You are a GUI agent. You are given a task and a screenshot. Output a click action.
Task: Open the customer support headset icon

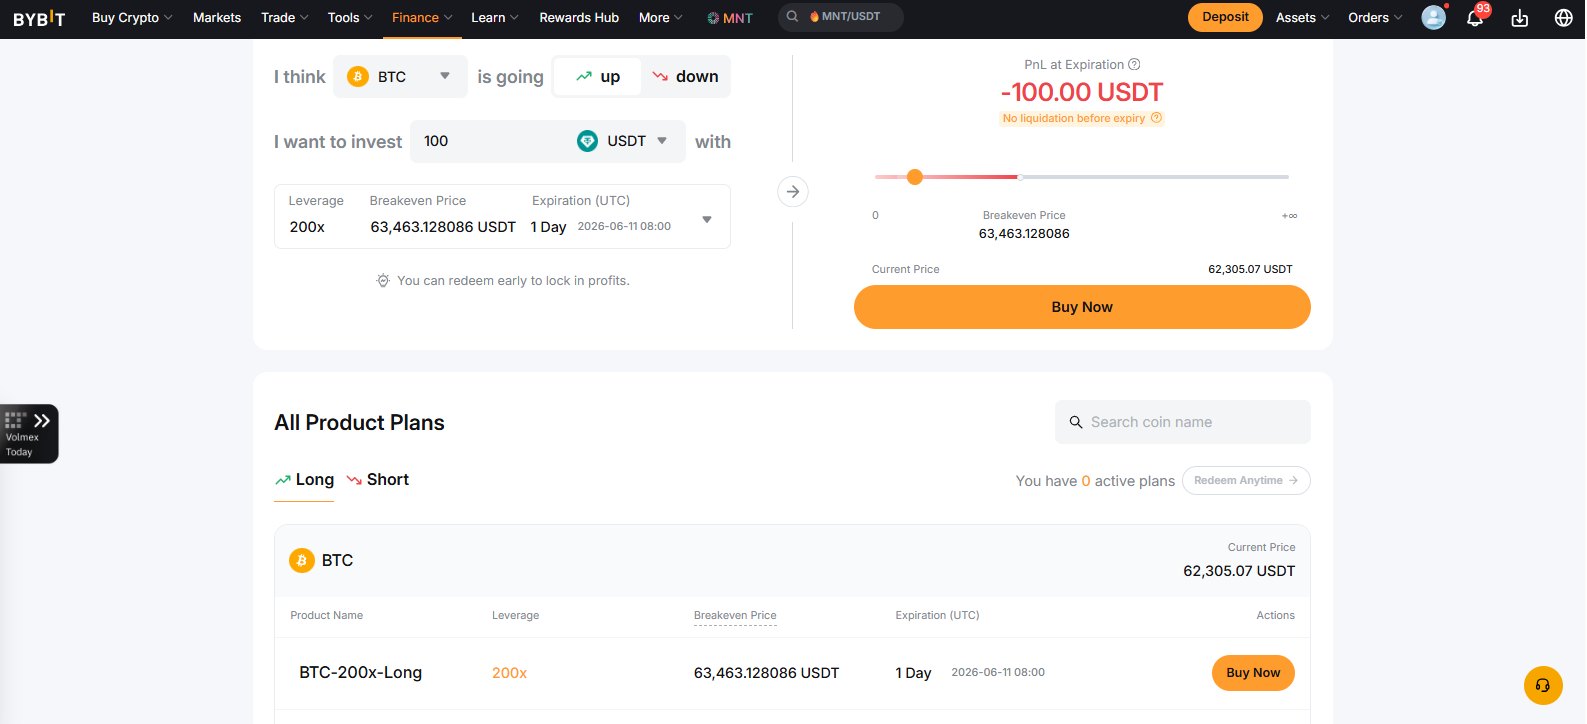coord(1543,685)
